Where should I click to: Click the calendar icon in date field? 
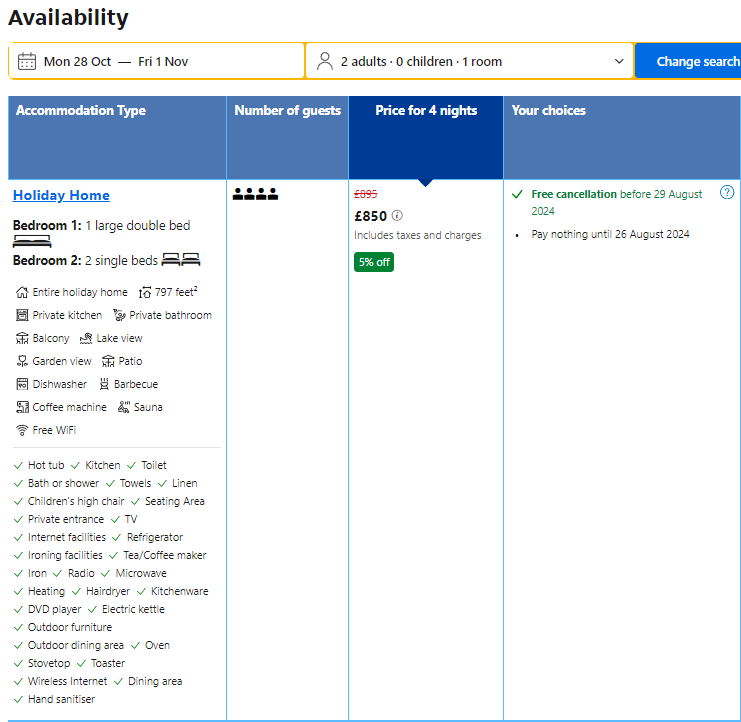tap(27, 61)
